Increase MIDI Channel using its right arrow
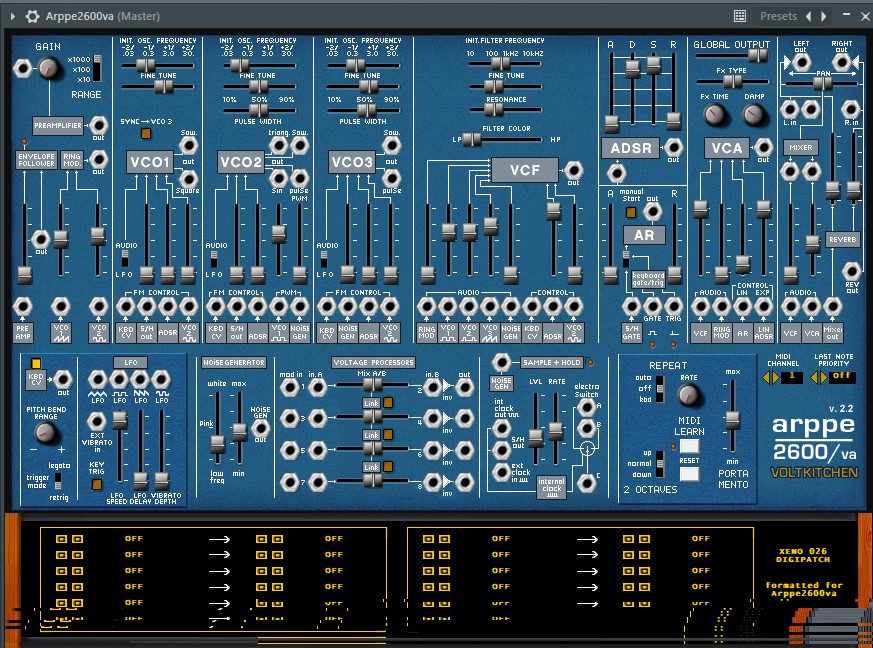The image size is (873, 648). coord(775,377)
